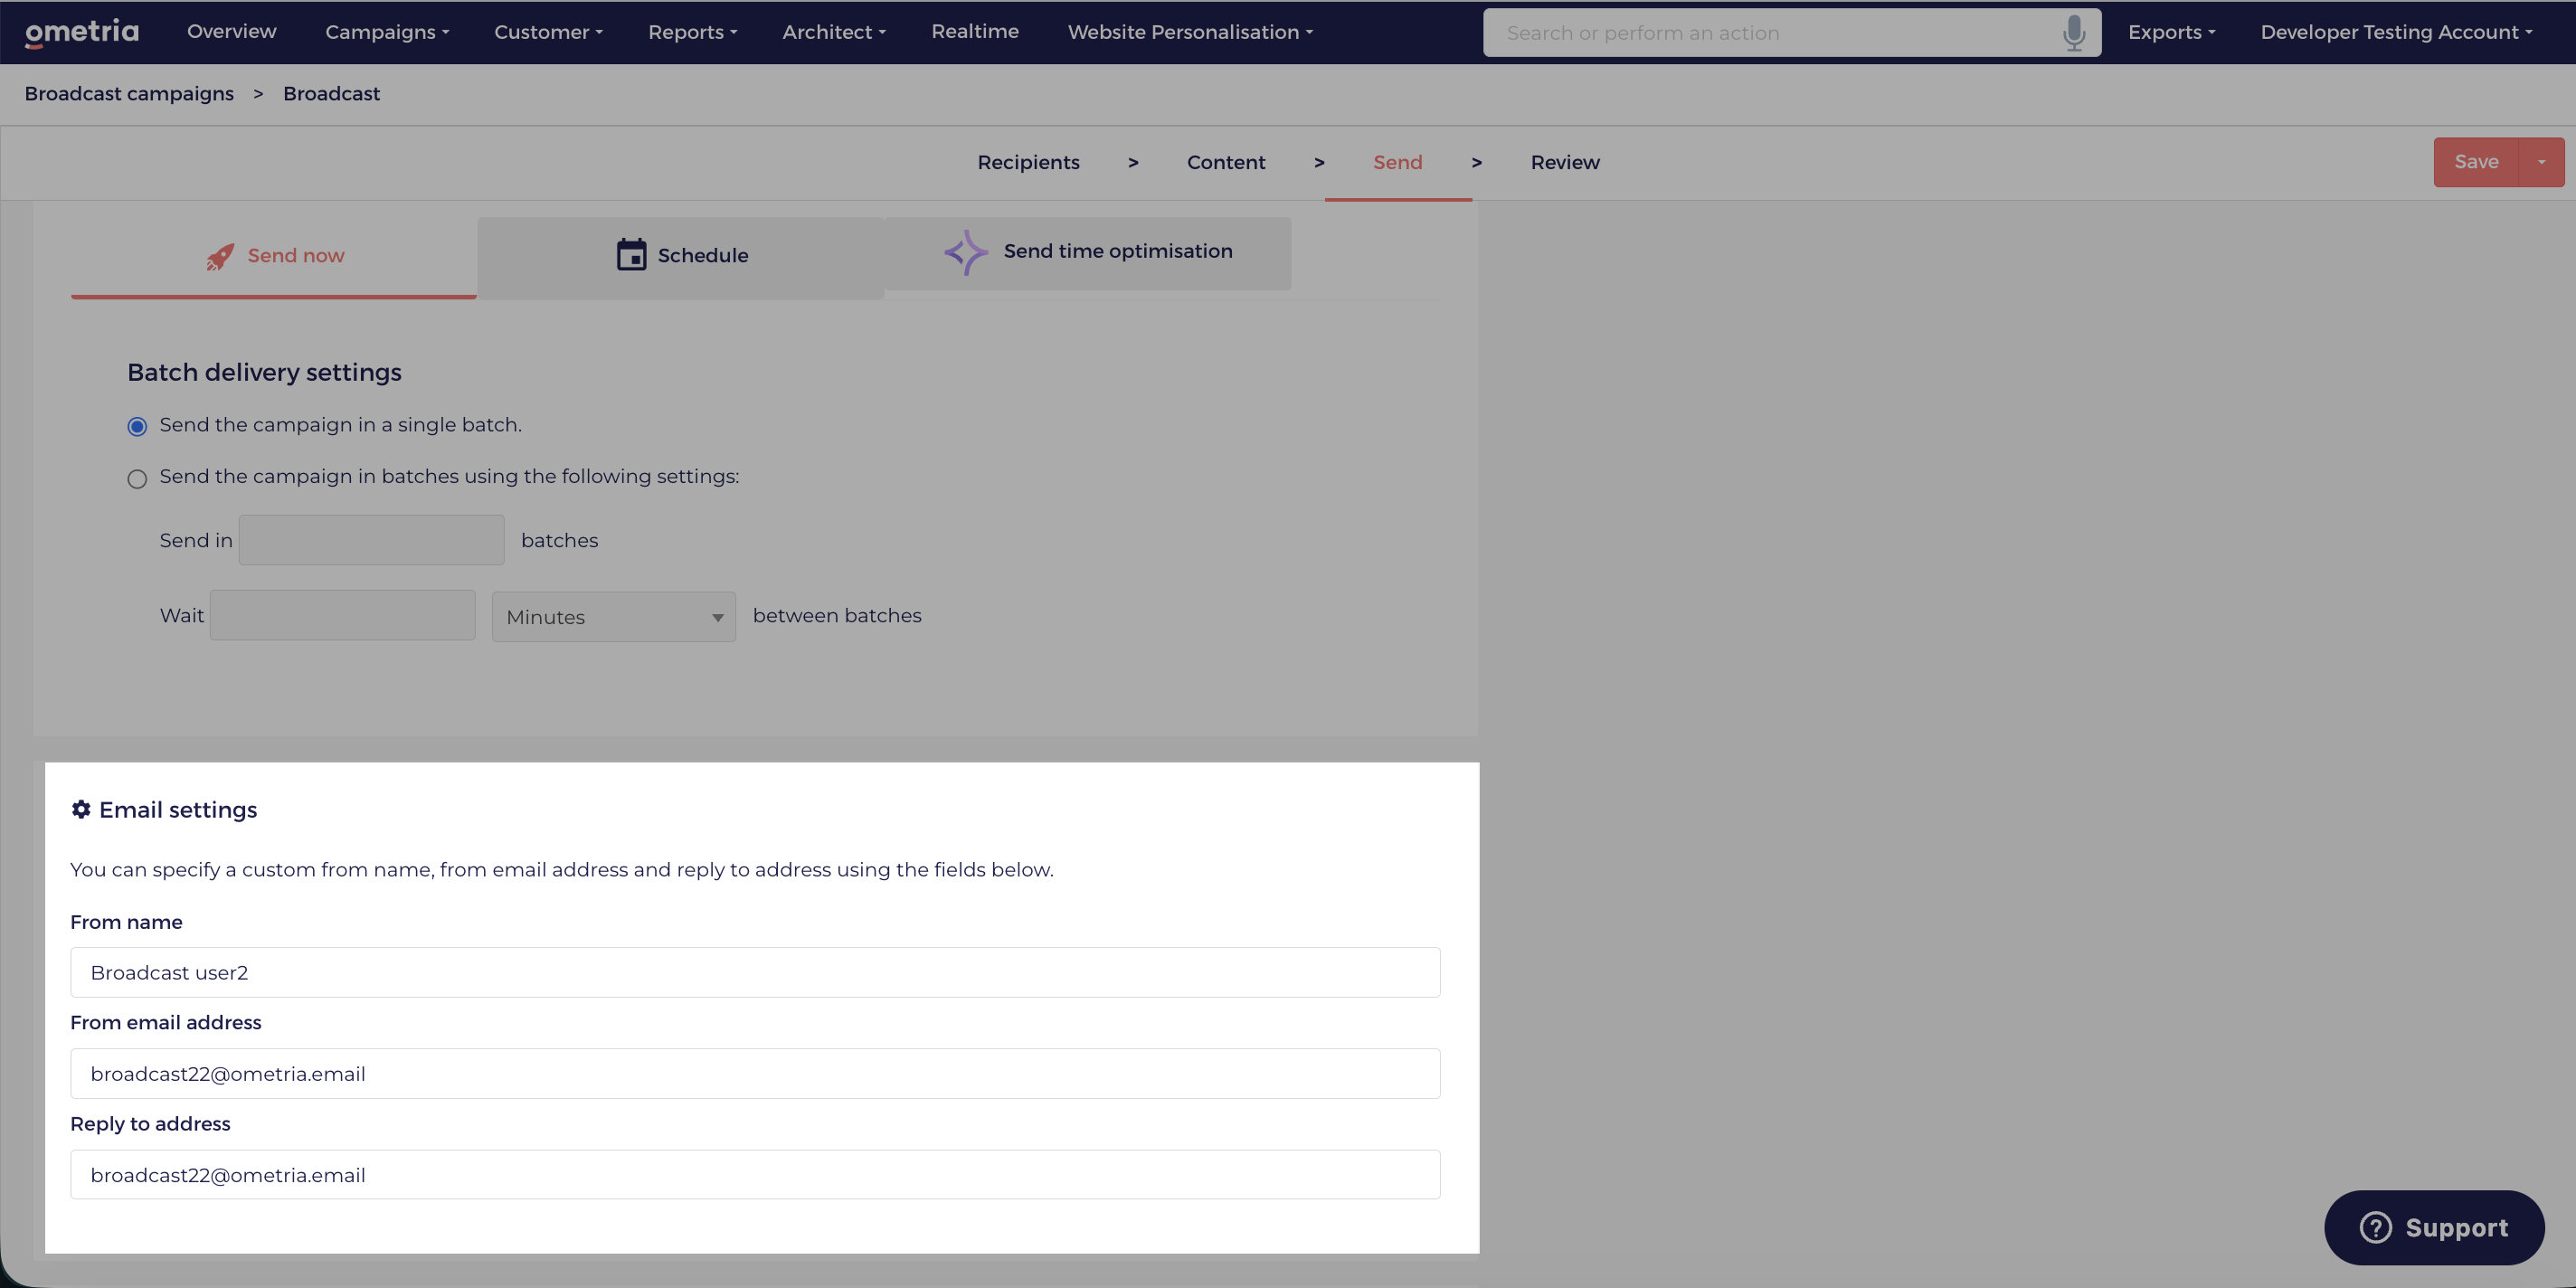Viewport: 2576px width, 1288px height.
Task: Click the Email settings heading text
Action: tap(178, 810)
